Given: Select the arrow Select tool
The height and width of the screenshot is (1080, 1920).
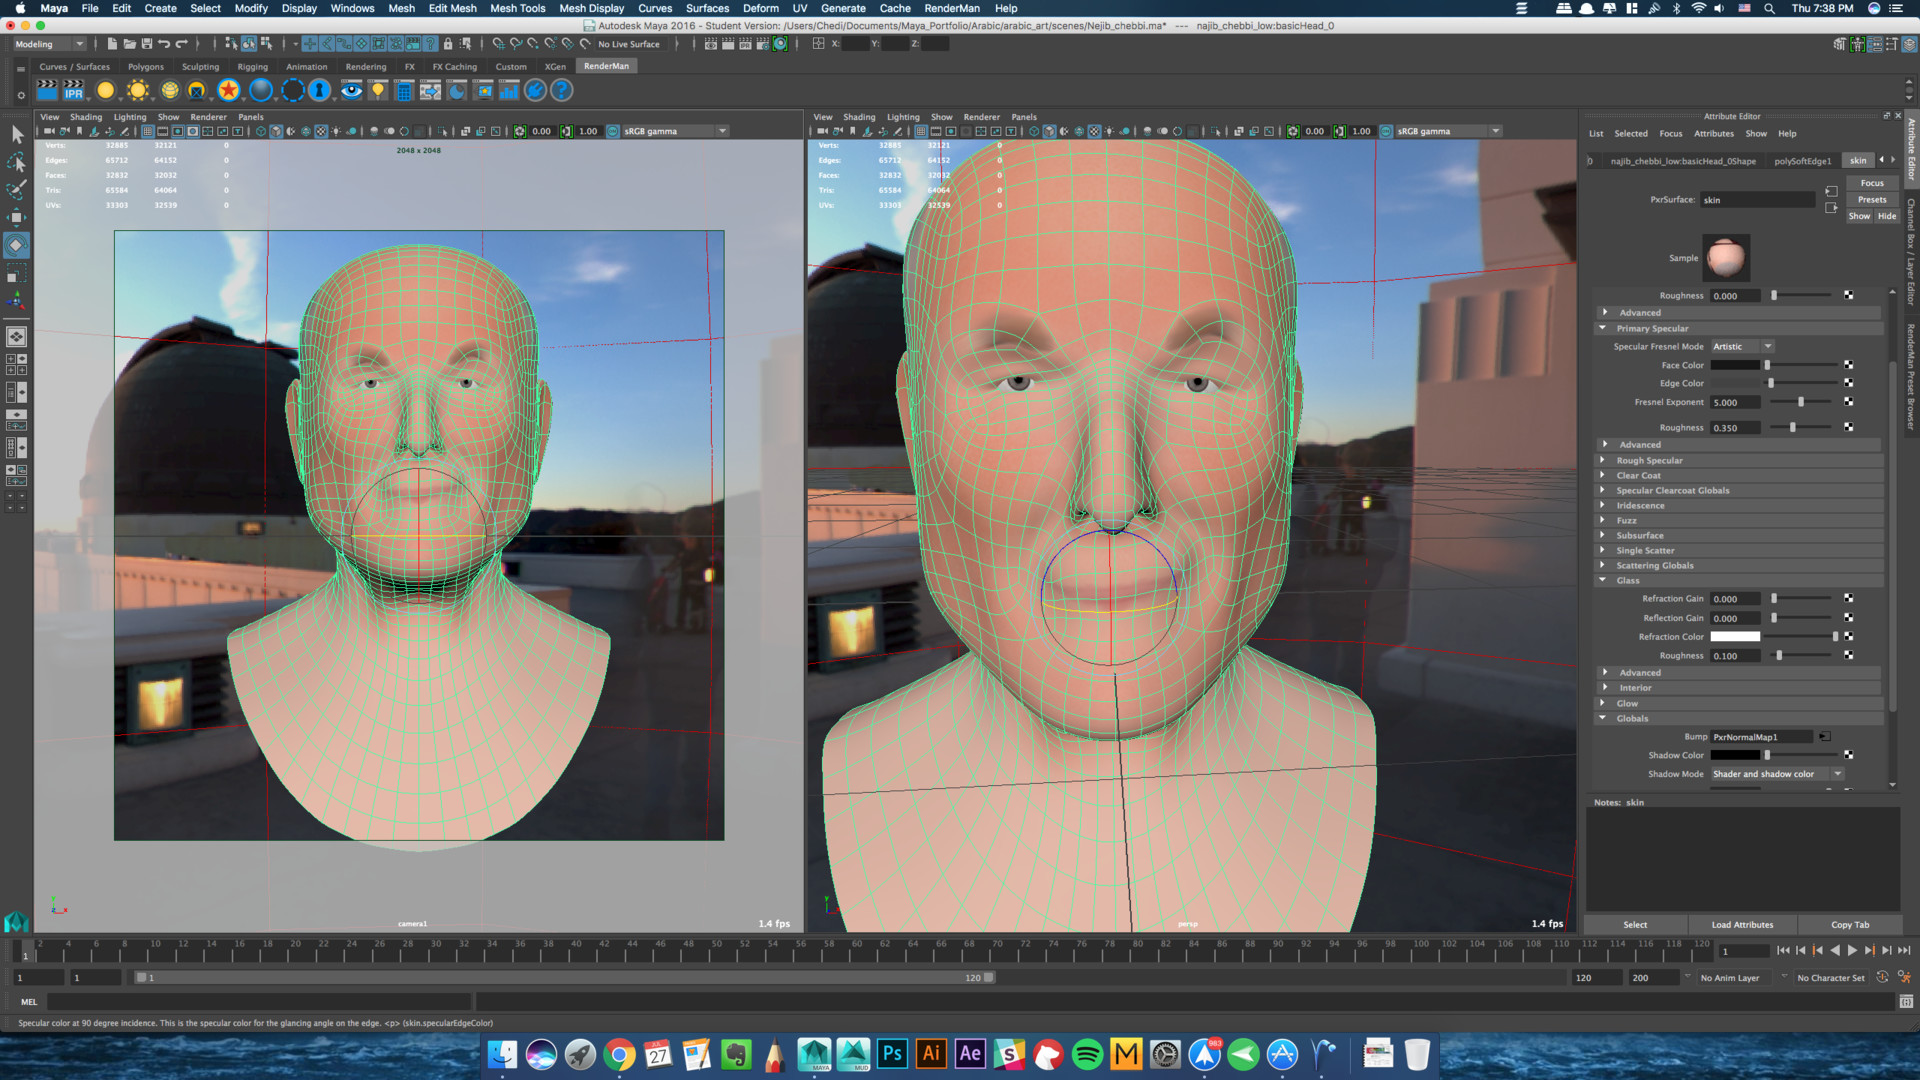Looking at the screenshot, I should [x=17, y=134].
